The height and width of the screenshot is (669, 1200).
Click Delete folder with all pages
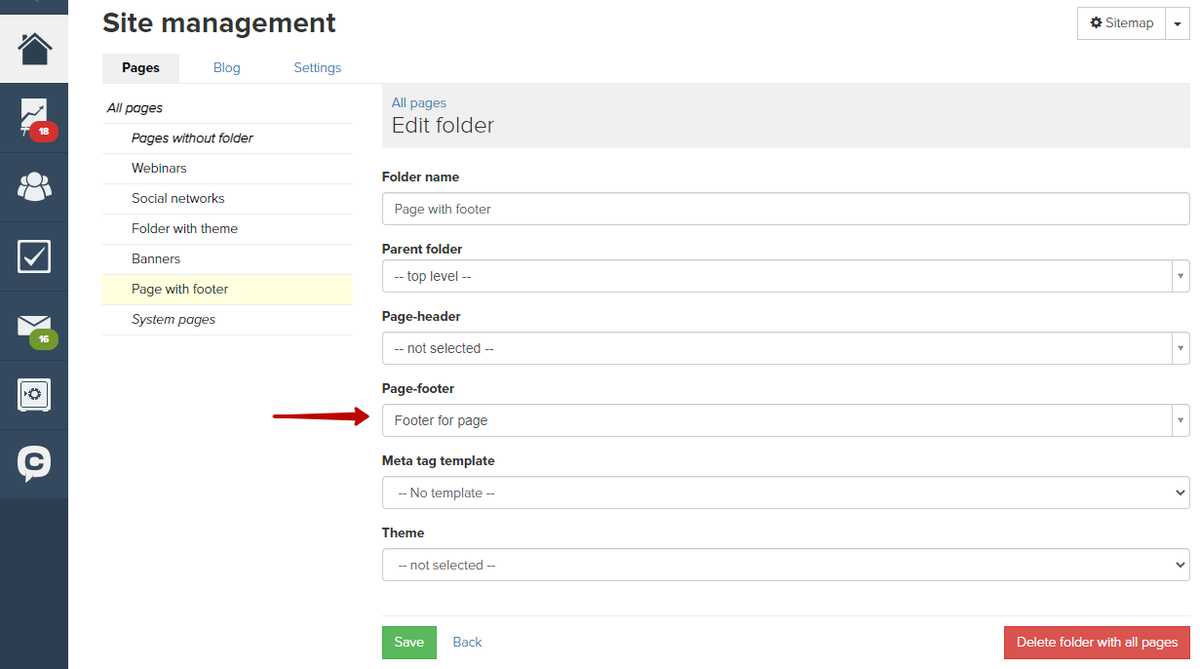pyautogui.click(x=1097, y=642)
